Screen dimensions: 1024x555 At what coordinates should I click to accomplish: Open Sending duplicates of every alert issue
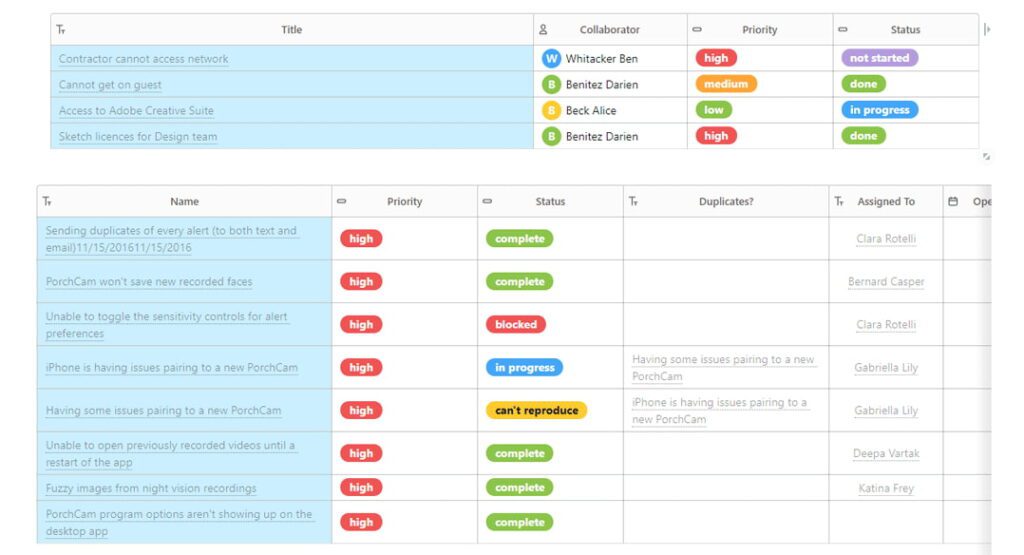click(172, 239)
